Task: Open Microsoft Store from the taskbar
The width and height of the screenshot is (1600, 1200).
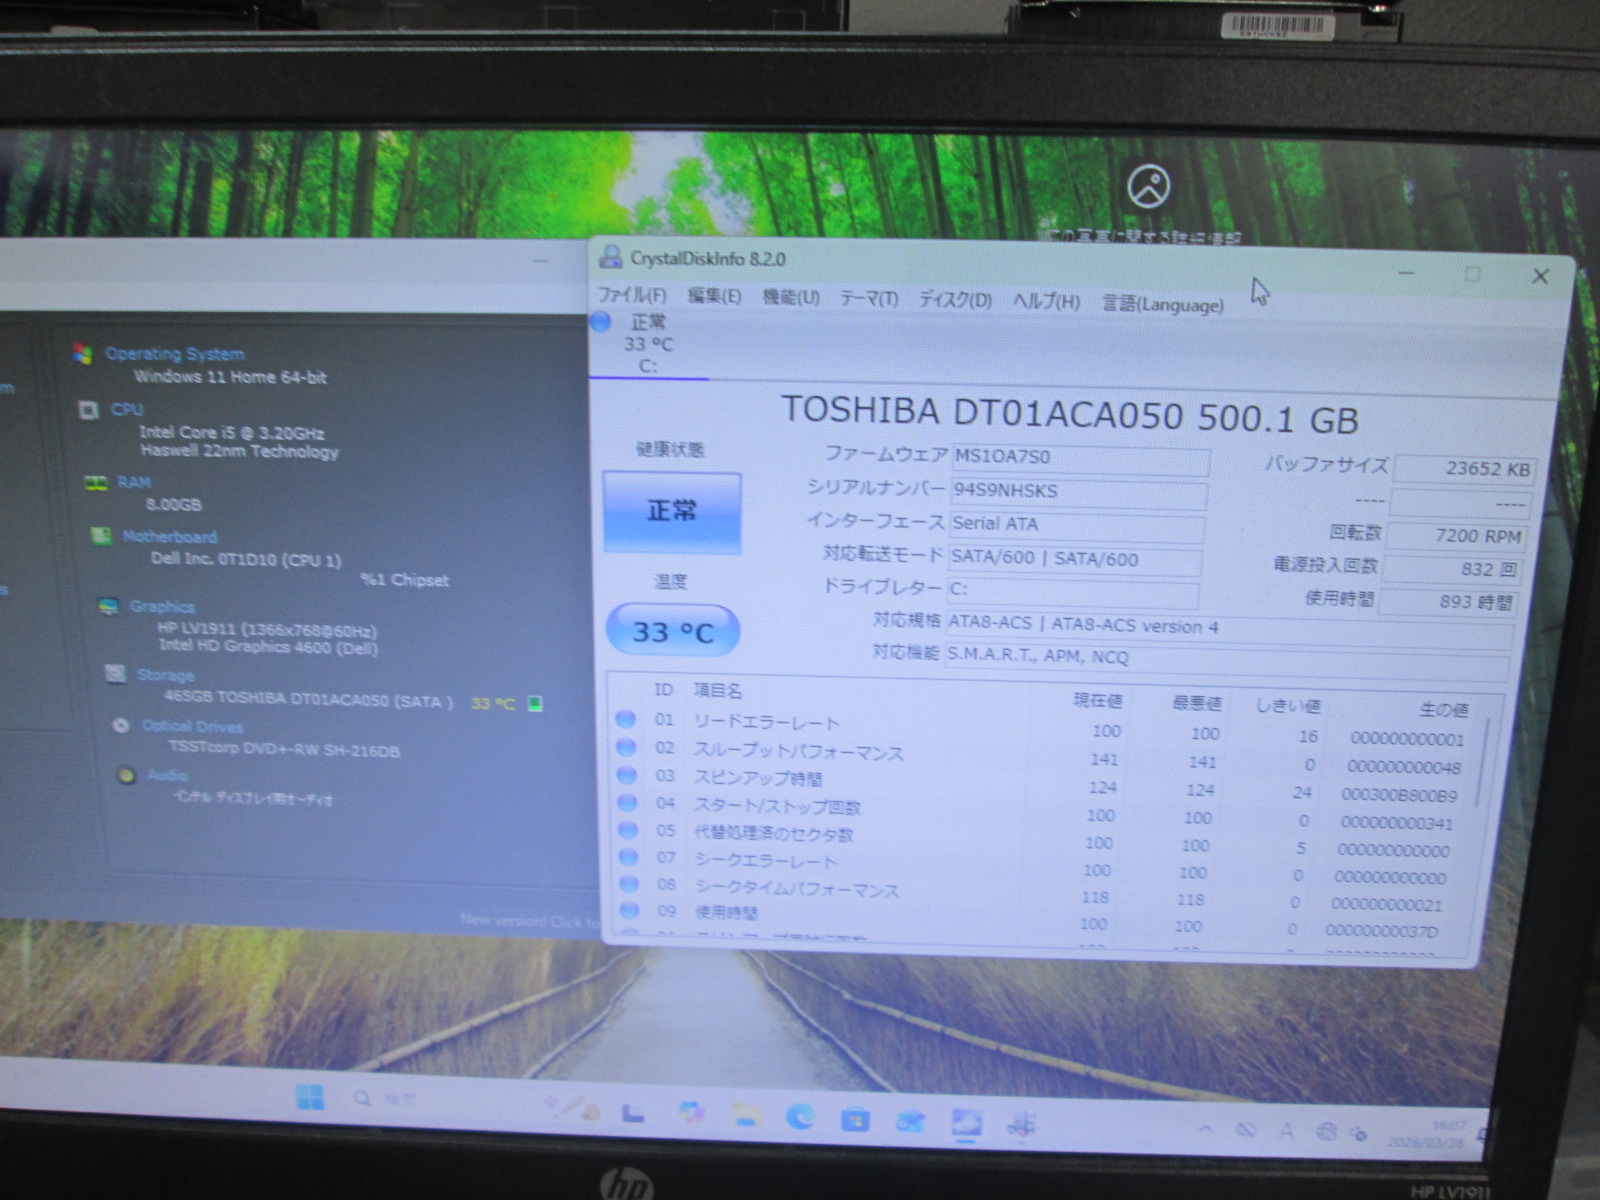Action: click(855, 1119)
